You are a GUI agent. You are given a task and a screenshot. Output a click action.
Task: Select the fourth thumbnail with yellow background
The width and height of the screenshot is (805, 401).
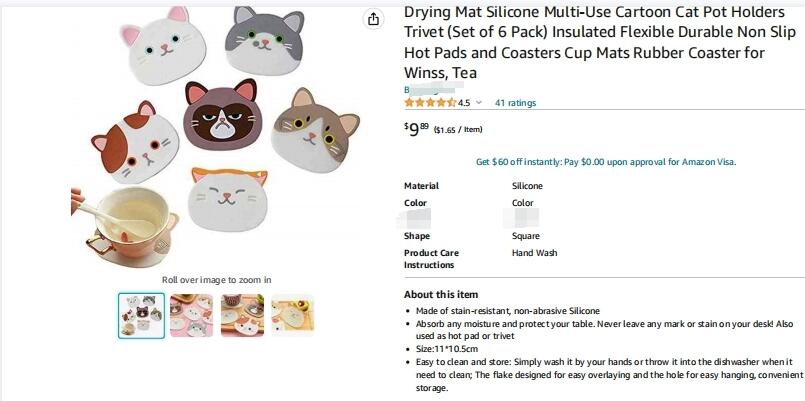pos(292,315)
